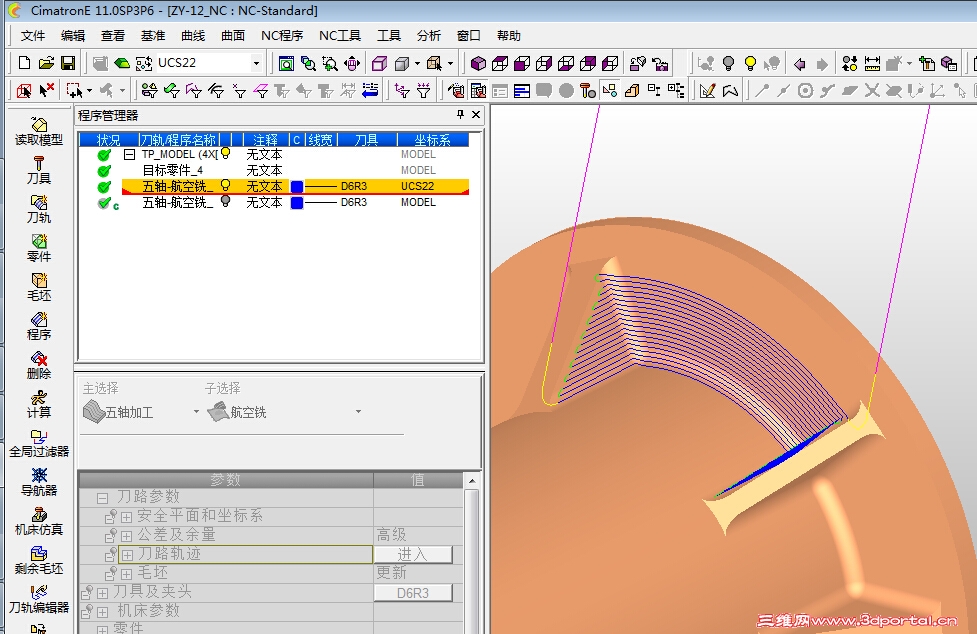Collapse the TP_MODEL tree node
This screenshot has height=634, width=977.
(x=129, y=154)
